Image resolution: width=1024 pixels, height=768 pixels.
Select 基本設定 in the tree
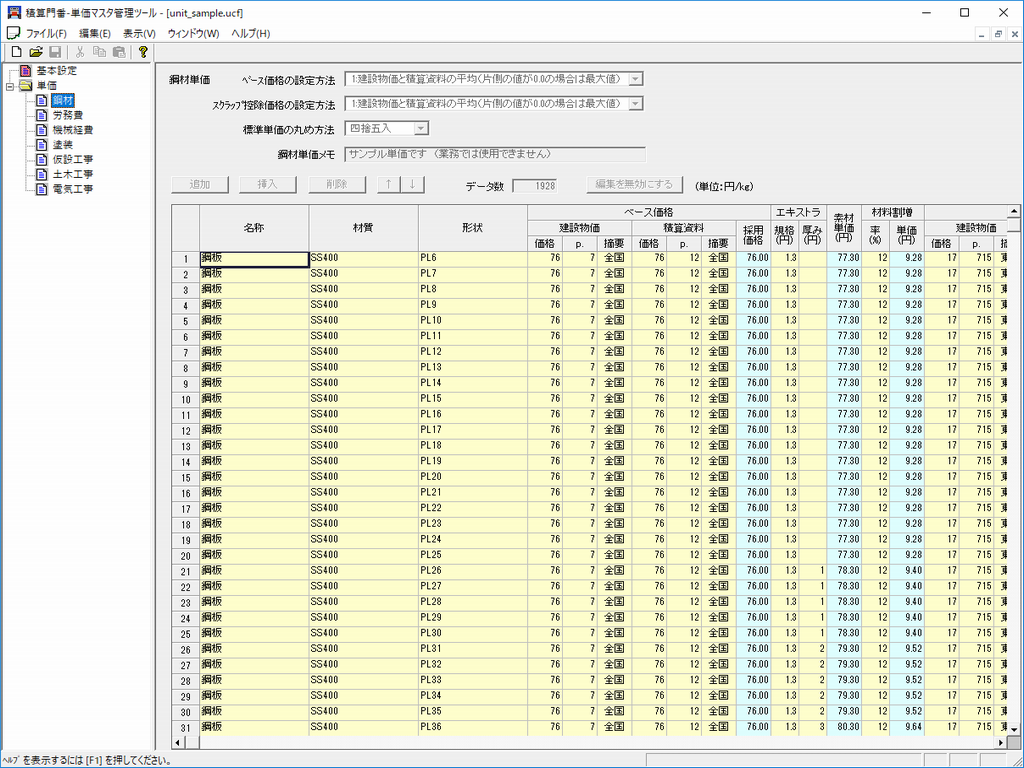[x=56, y=71]
